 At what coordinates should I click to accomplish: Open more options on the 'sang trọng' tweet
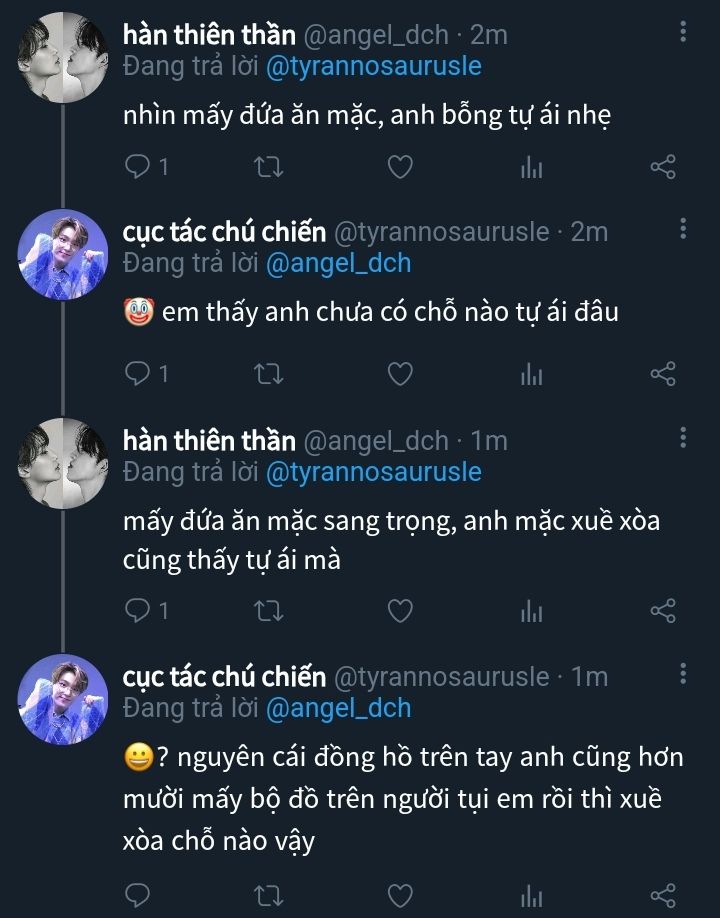coord(683,439)
